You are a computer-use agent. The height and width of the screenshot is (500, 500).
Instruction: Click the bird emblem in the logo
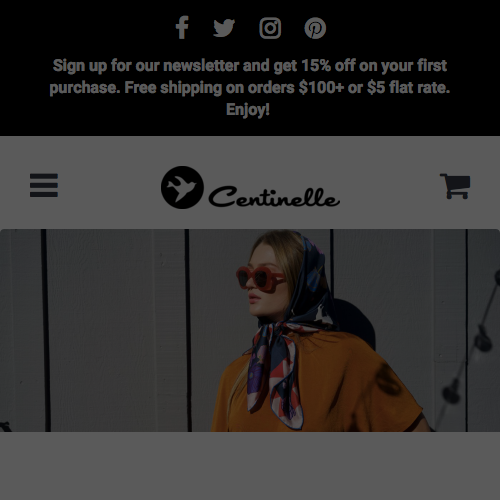(182, 187)
